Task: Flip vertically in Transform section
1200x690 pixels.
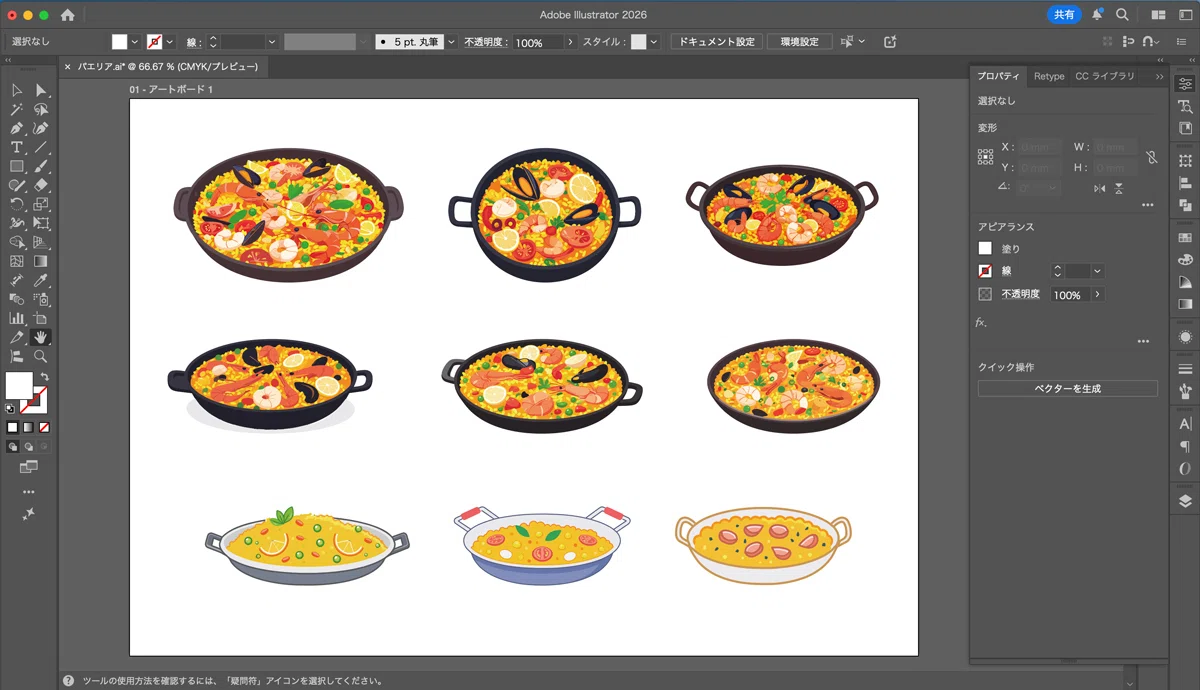Action: pos(1119,188)
